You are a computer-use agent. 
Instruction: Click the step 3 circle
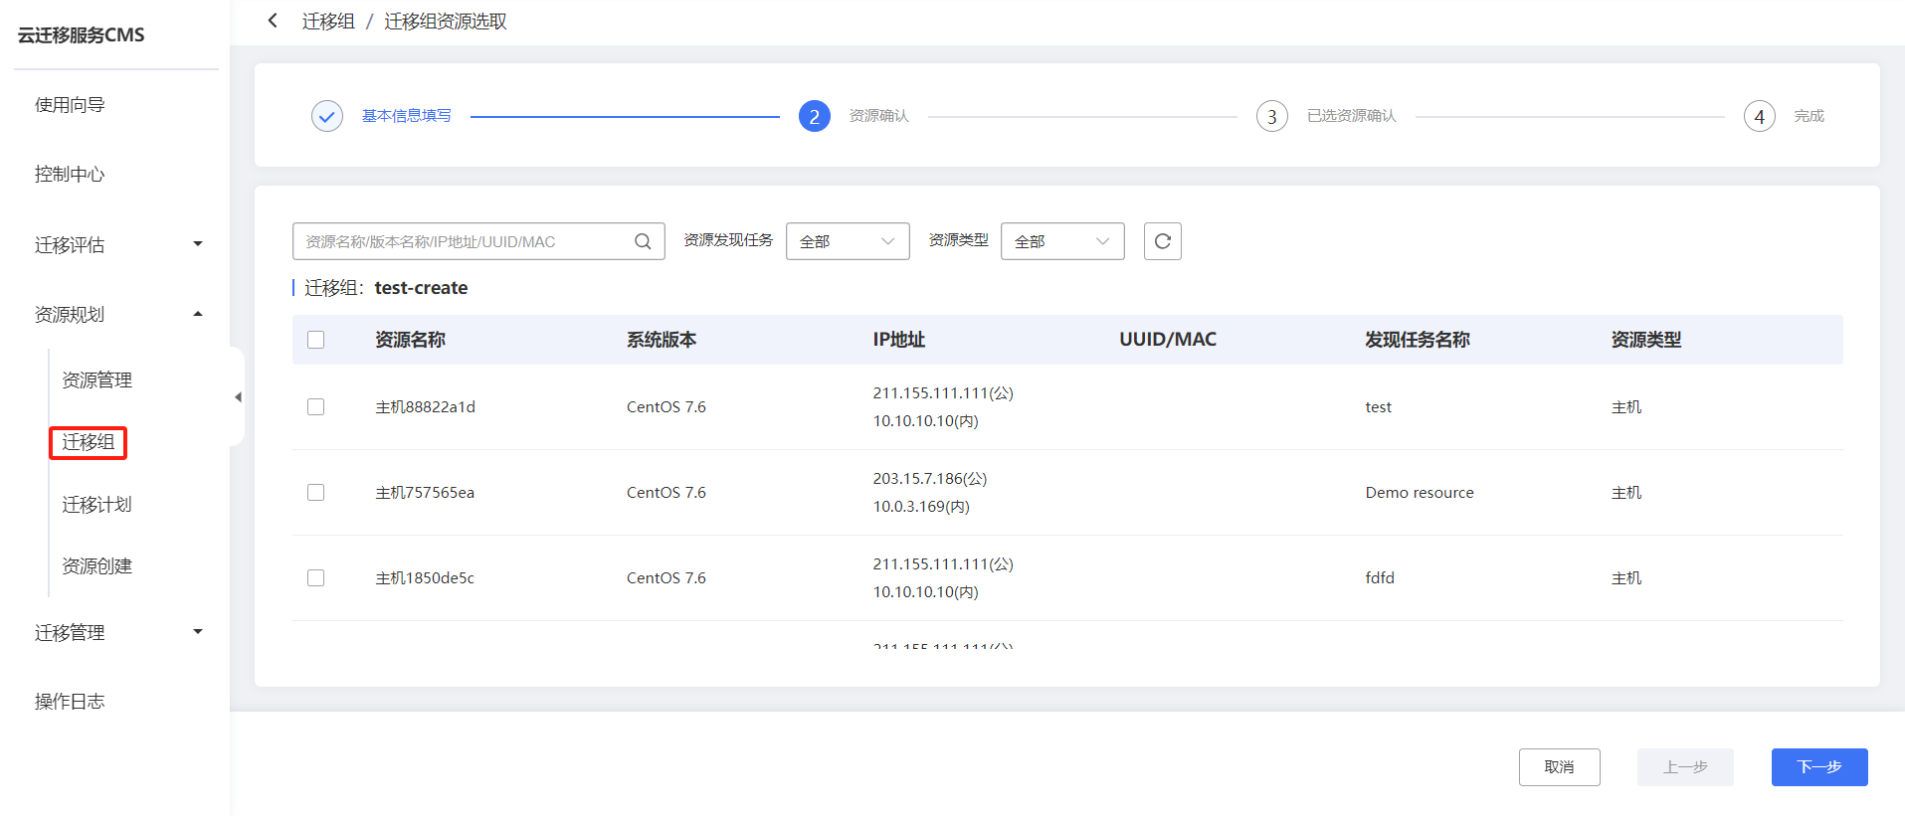pyautogui.click(x=1272, y=116)
